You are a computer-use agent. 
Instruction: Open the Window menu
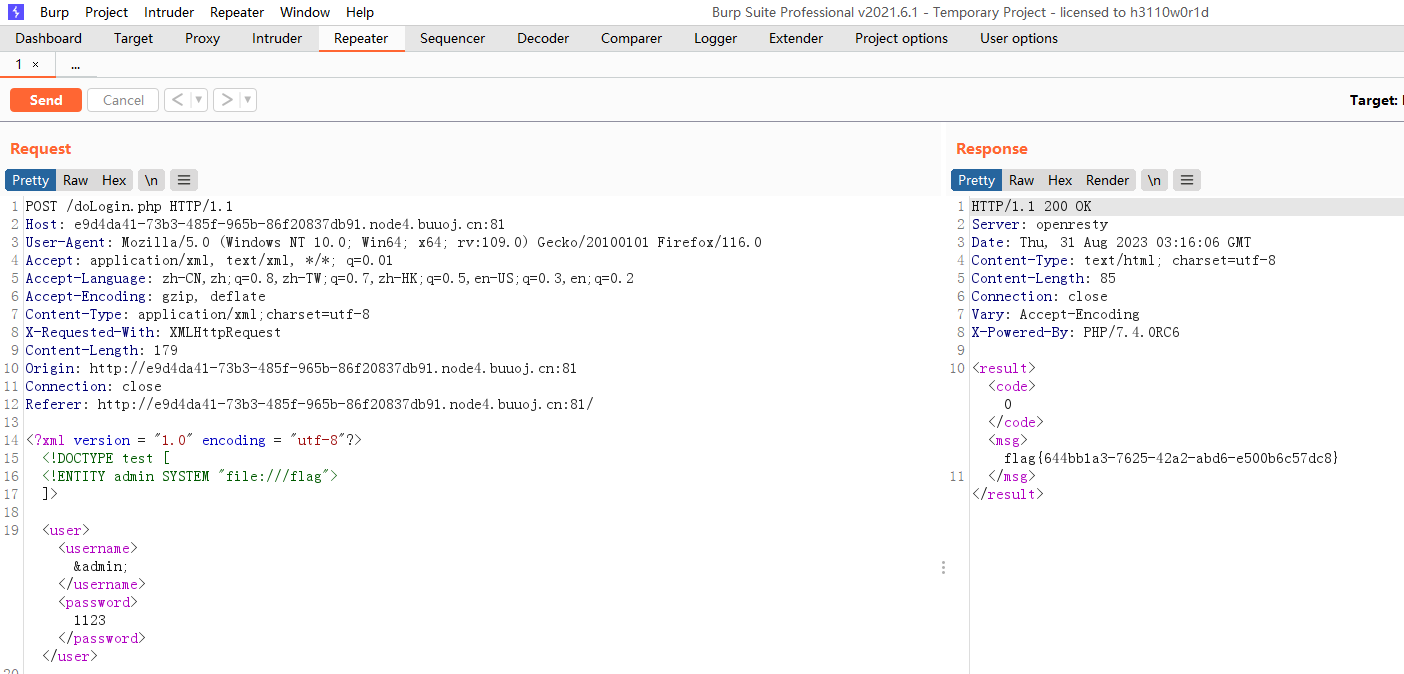305,12
